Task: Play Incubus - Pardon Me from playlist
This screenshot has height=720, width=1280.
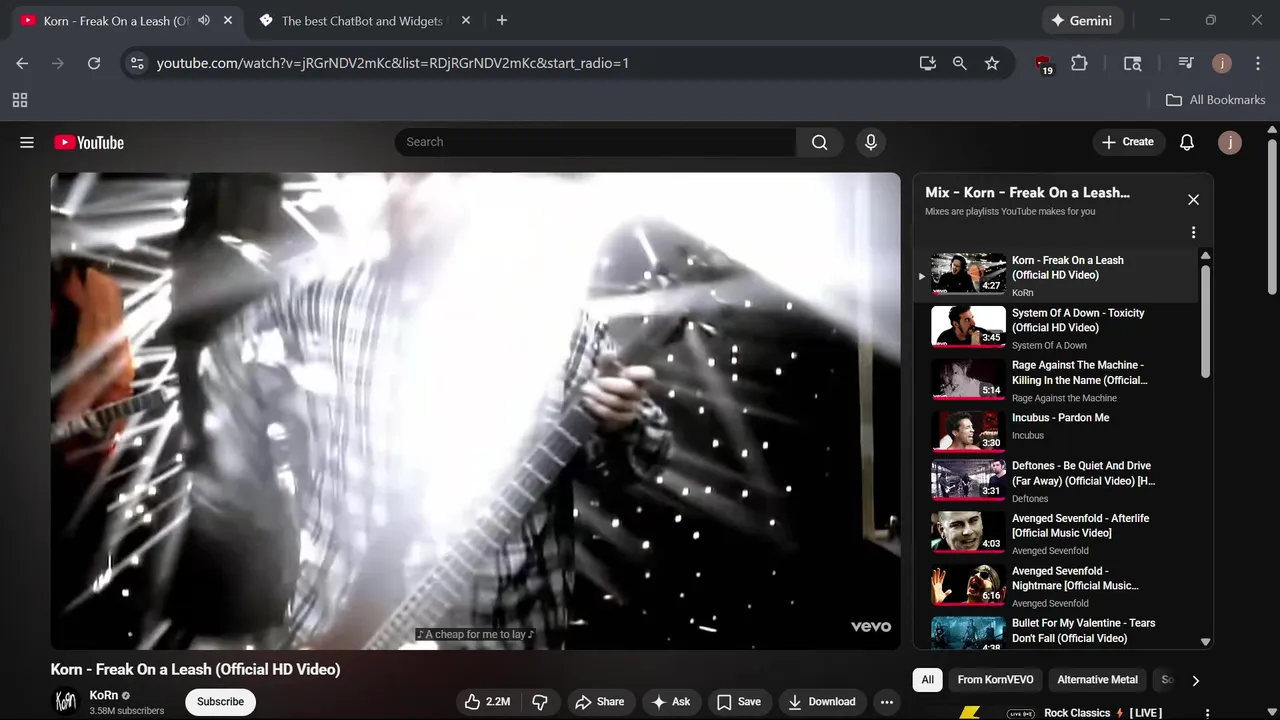Action: pos(1055,432)
